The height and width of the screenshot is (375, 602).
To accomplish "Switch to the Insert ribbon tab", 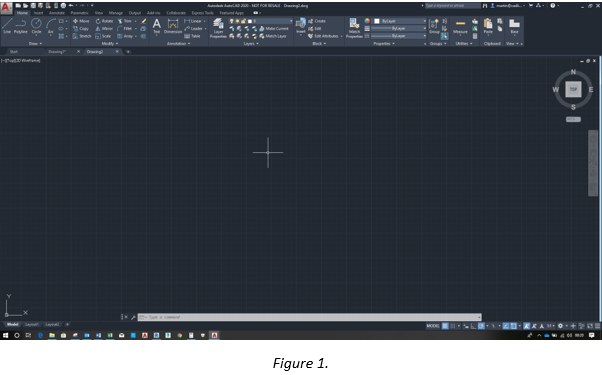I will pyautogui.click(x=38, y=13).
